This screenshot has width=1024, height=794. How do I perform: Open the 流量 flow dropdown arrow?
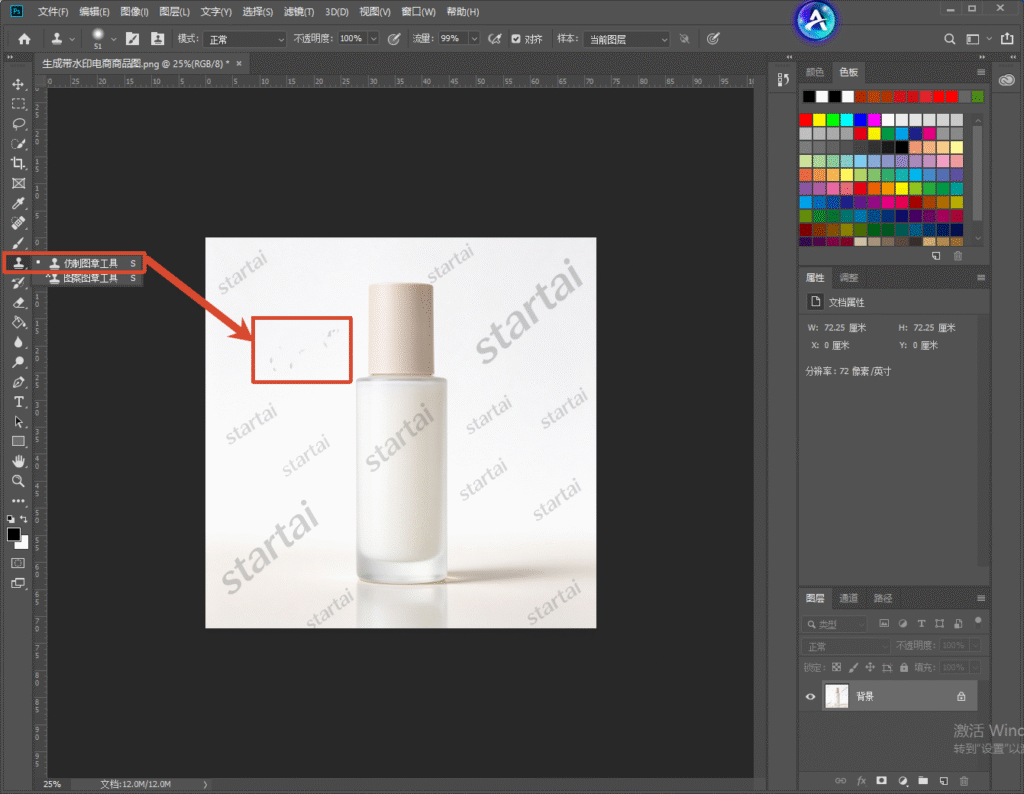coord(474,39)
